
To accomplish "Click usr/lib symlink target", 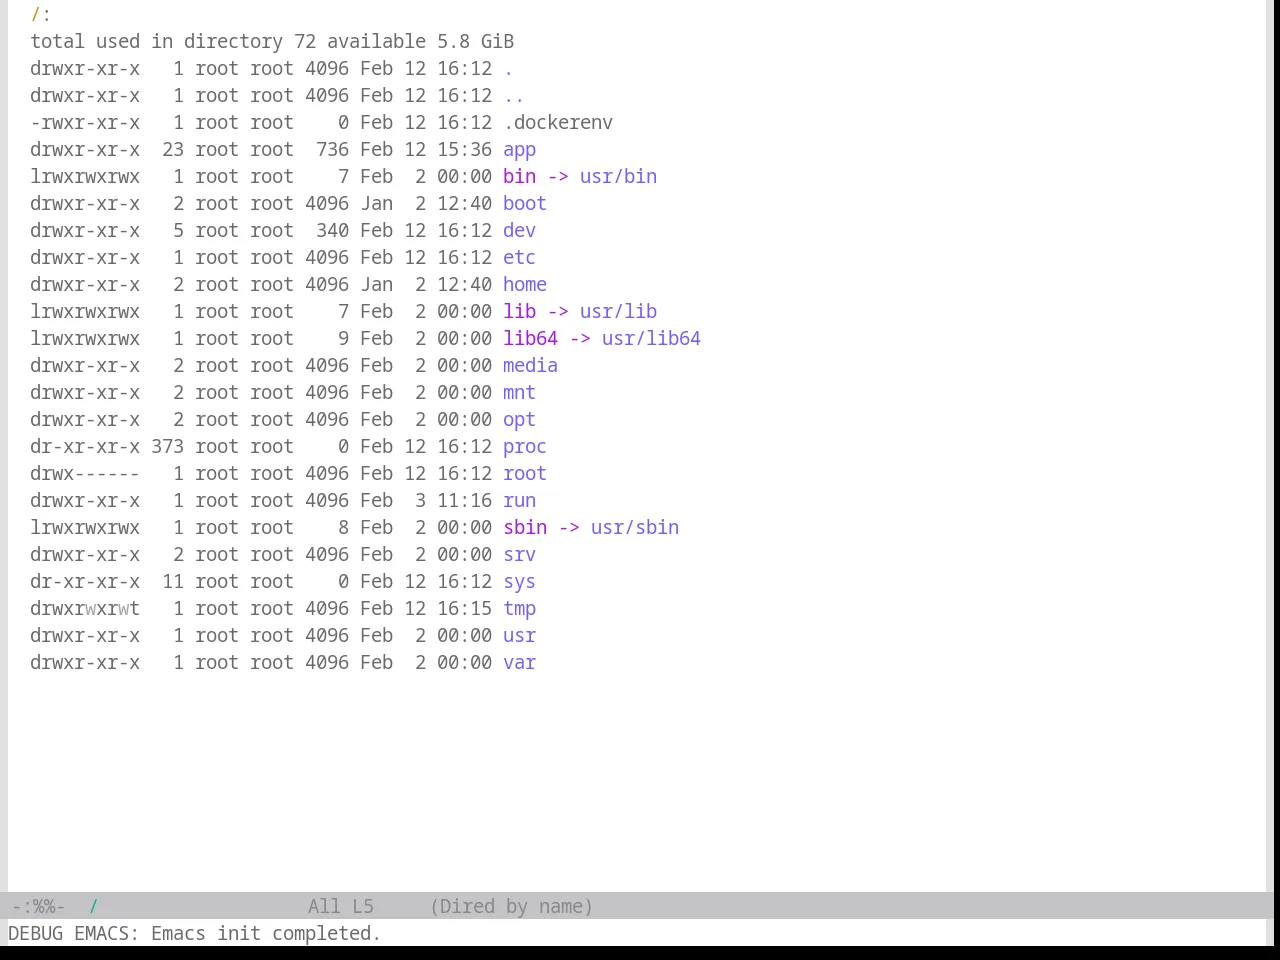I will click(618, 312).
